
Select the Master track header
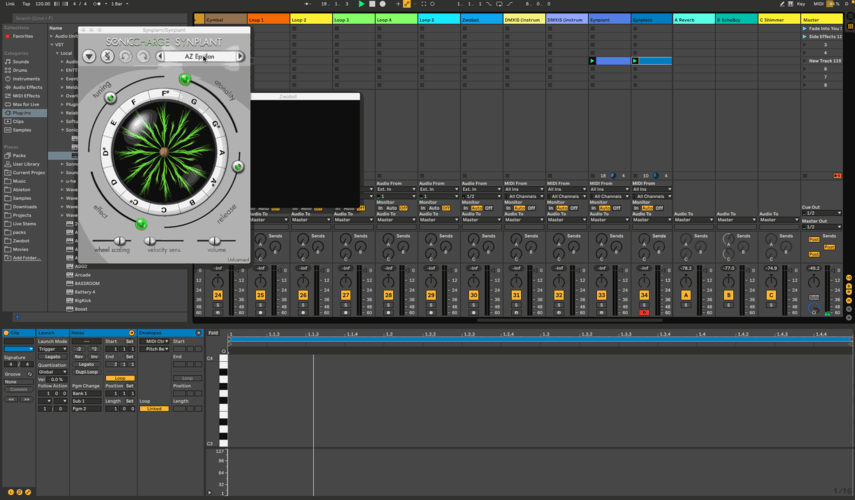pyautogui.click(x=822, y=20)
